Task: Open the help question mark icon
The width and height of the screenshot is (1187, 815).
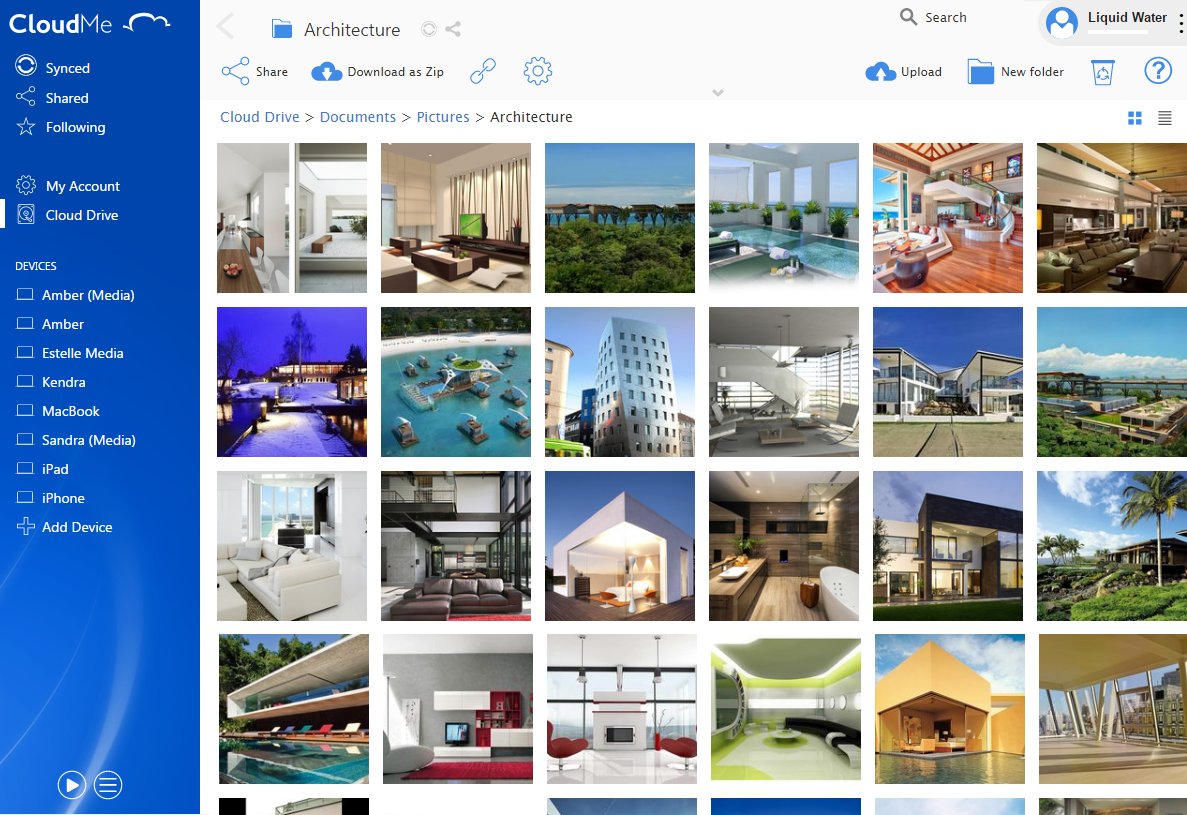Action: click(1157, 70)
